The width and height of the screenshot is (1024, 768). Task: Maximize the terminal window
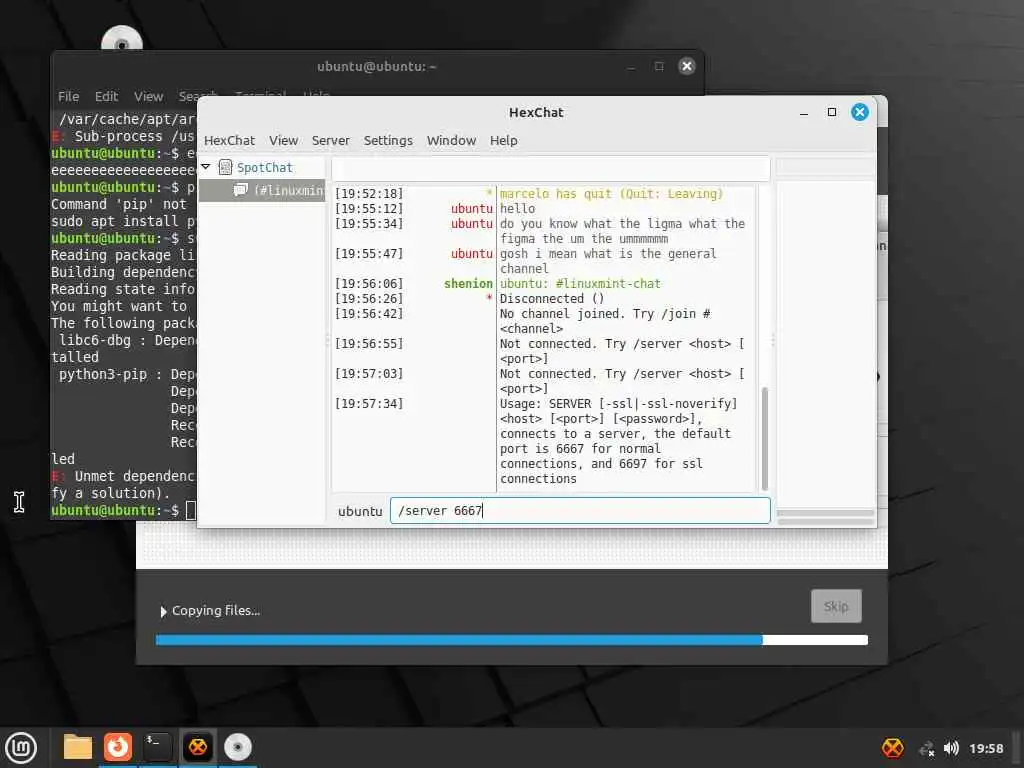[x=659, y=66]
